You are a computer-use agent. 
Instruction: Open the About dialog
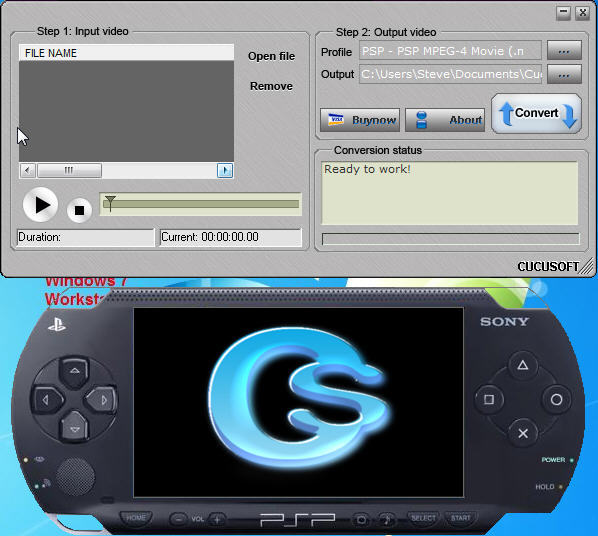[x=445, y=120]
